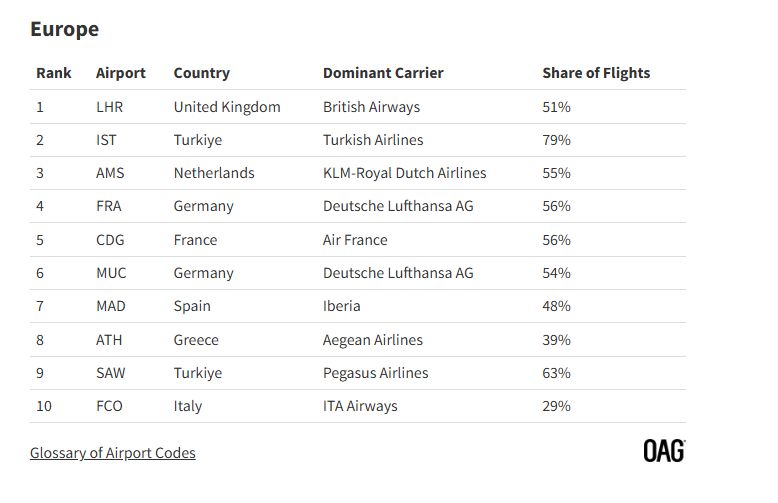Select the 79% share value
Image resolution: width=778 pixels, height=503 pixels.
[x=556, y=140]
